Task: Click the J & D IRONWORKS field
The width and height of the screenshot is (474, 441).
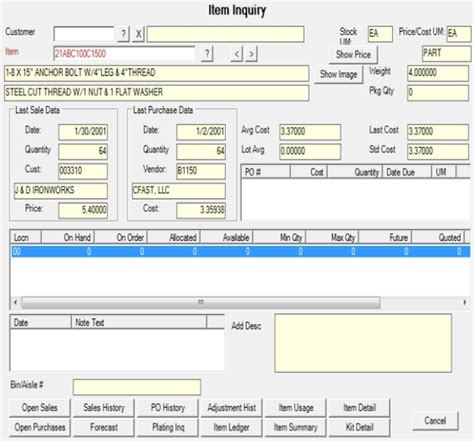Action: pos(61,191)
